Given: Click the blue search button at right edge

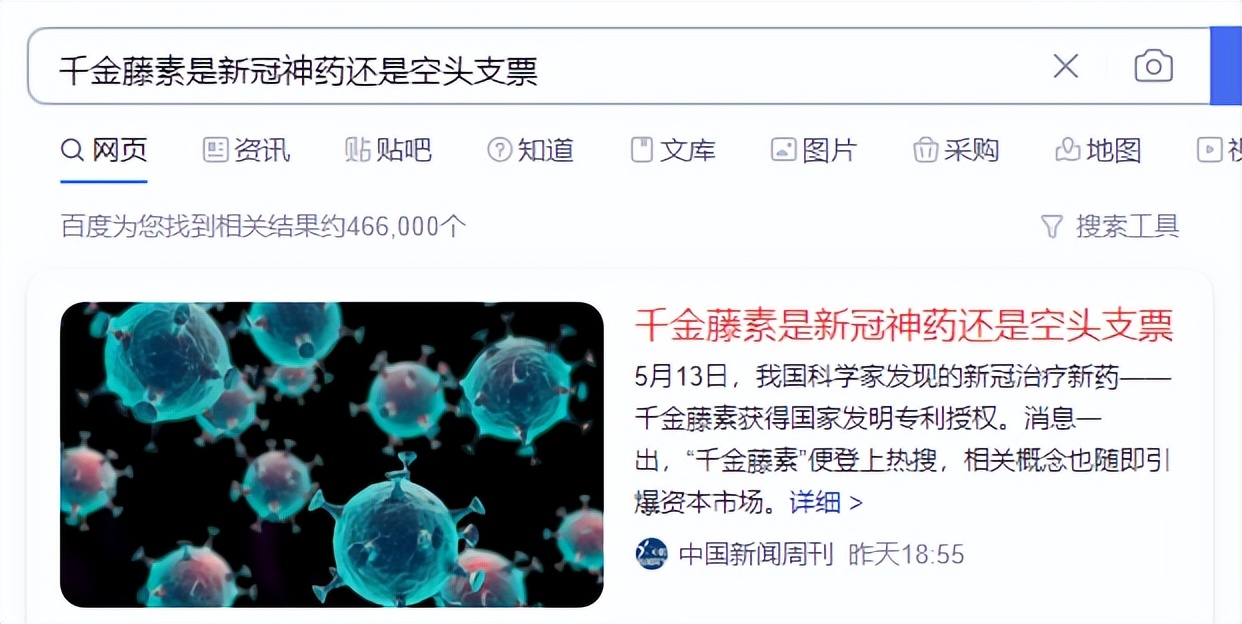Looking at the screenshot, I should [1226, 66].
